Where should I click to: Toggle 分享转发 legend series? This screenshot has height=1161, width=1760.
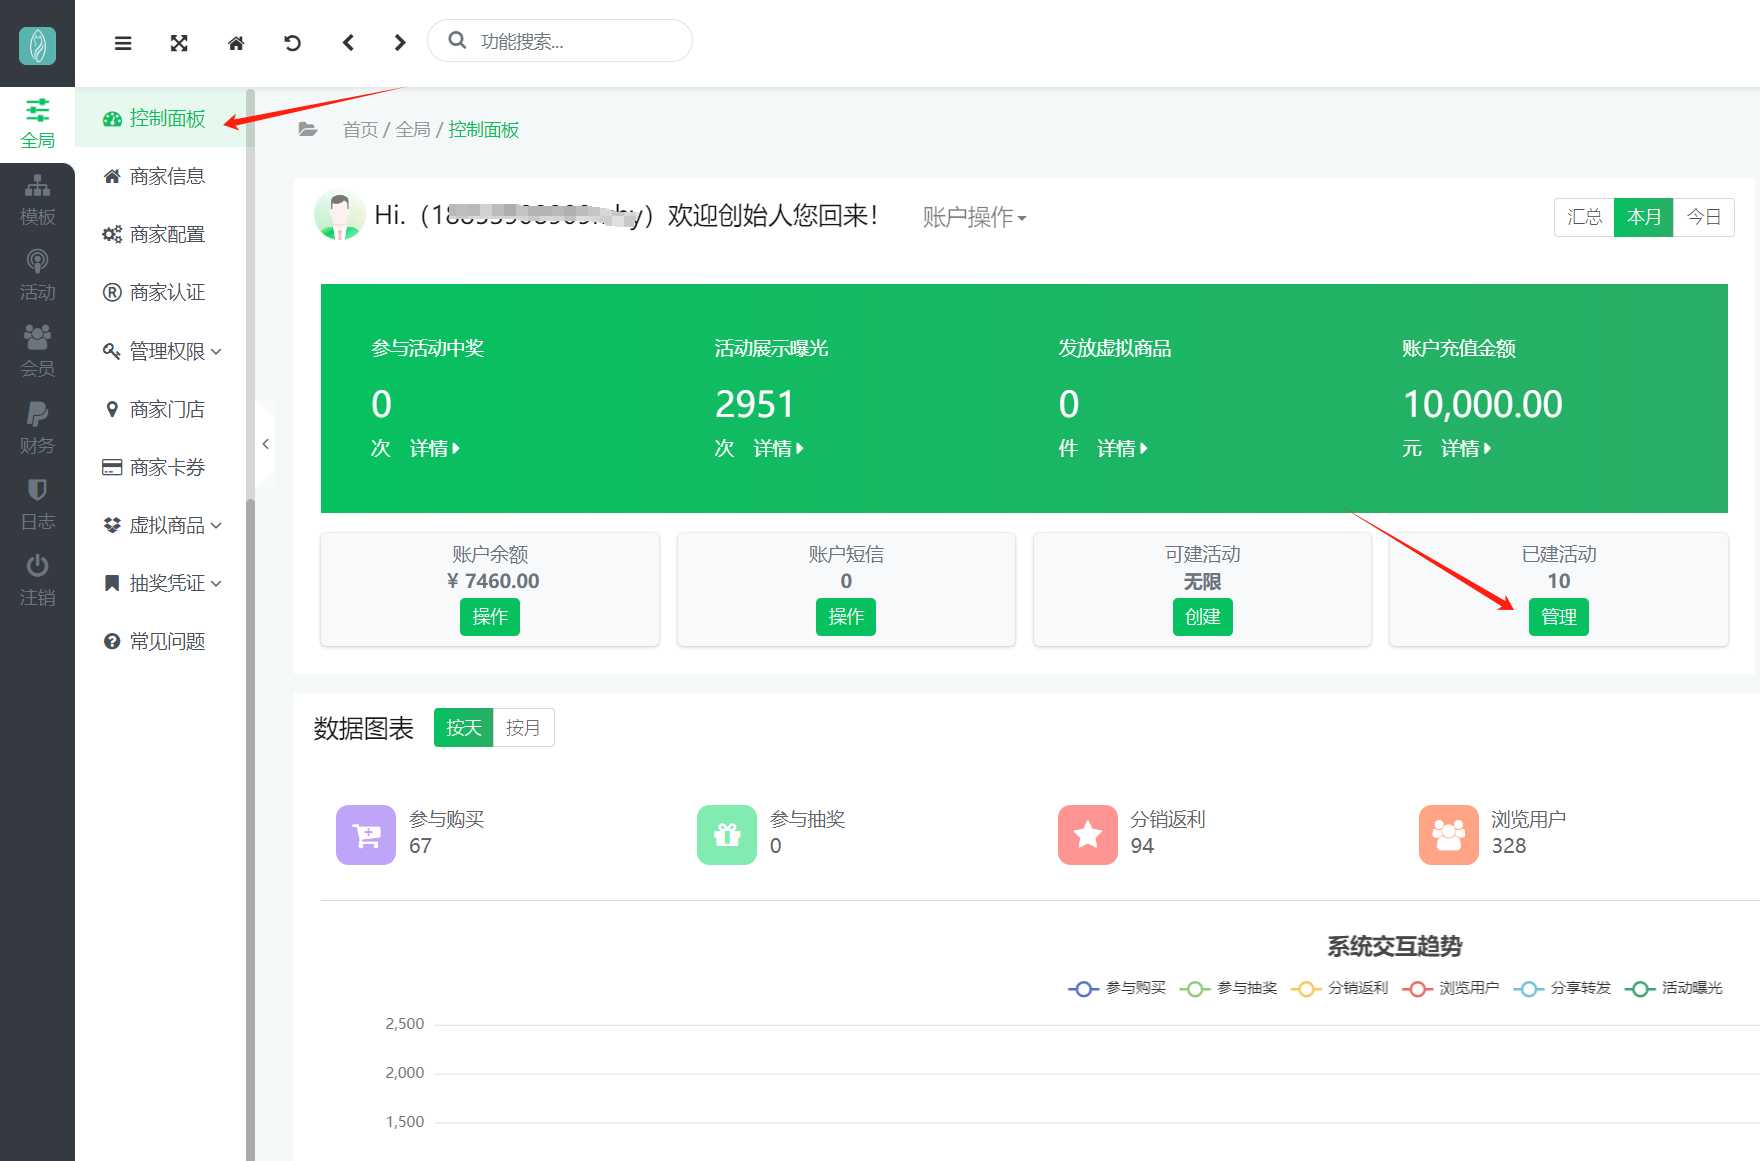(x=1562, y=988)
